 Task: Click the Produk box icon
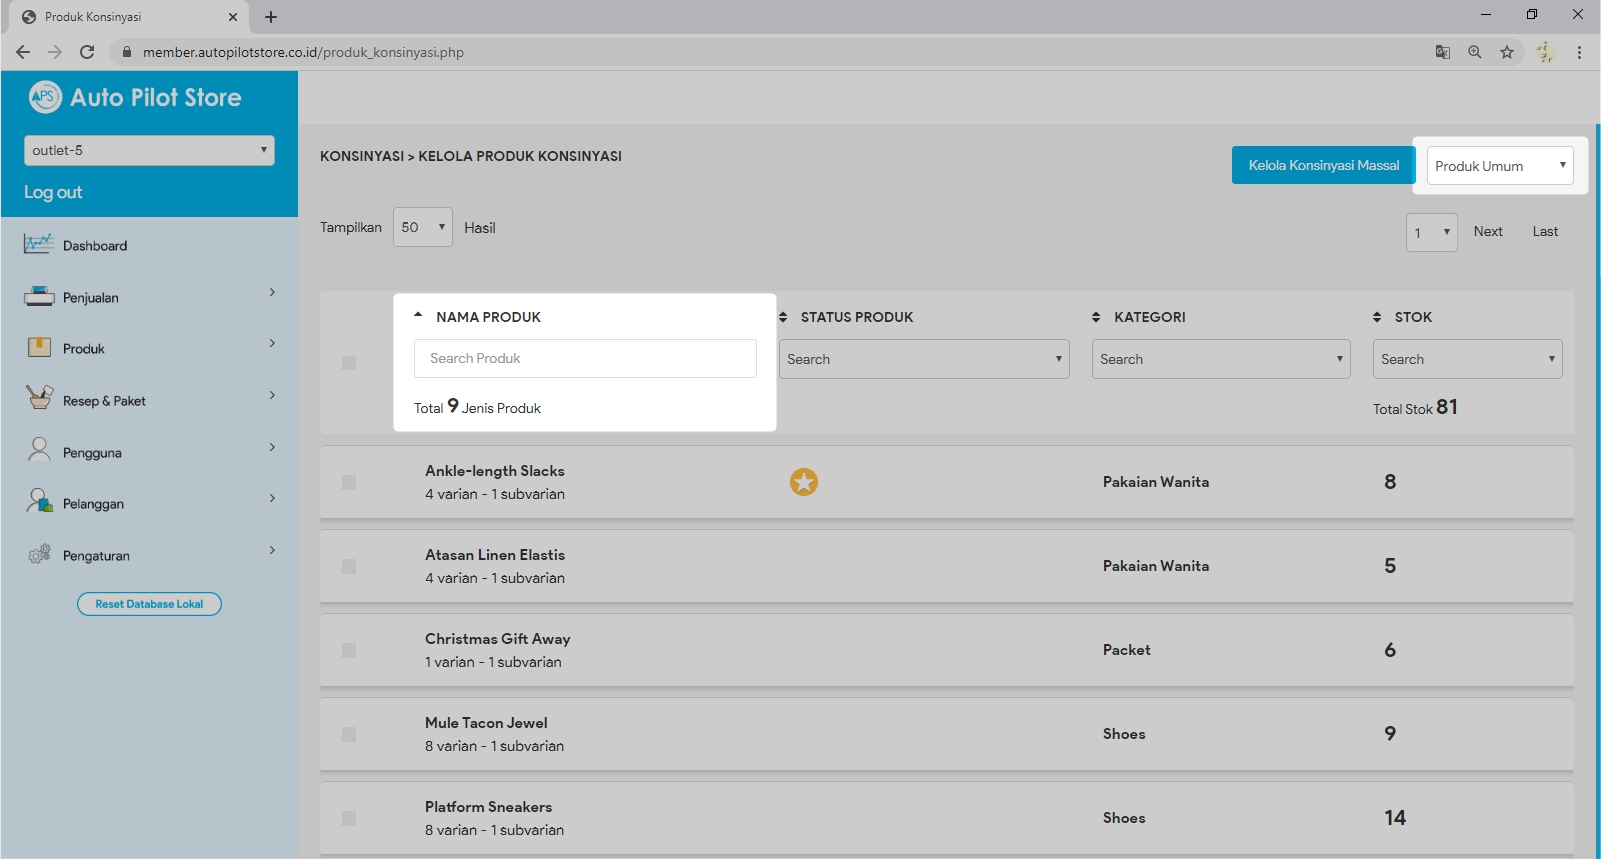click(39, 348)
